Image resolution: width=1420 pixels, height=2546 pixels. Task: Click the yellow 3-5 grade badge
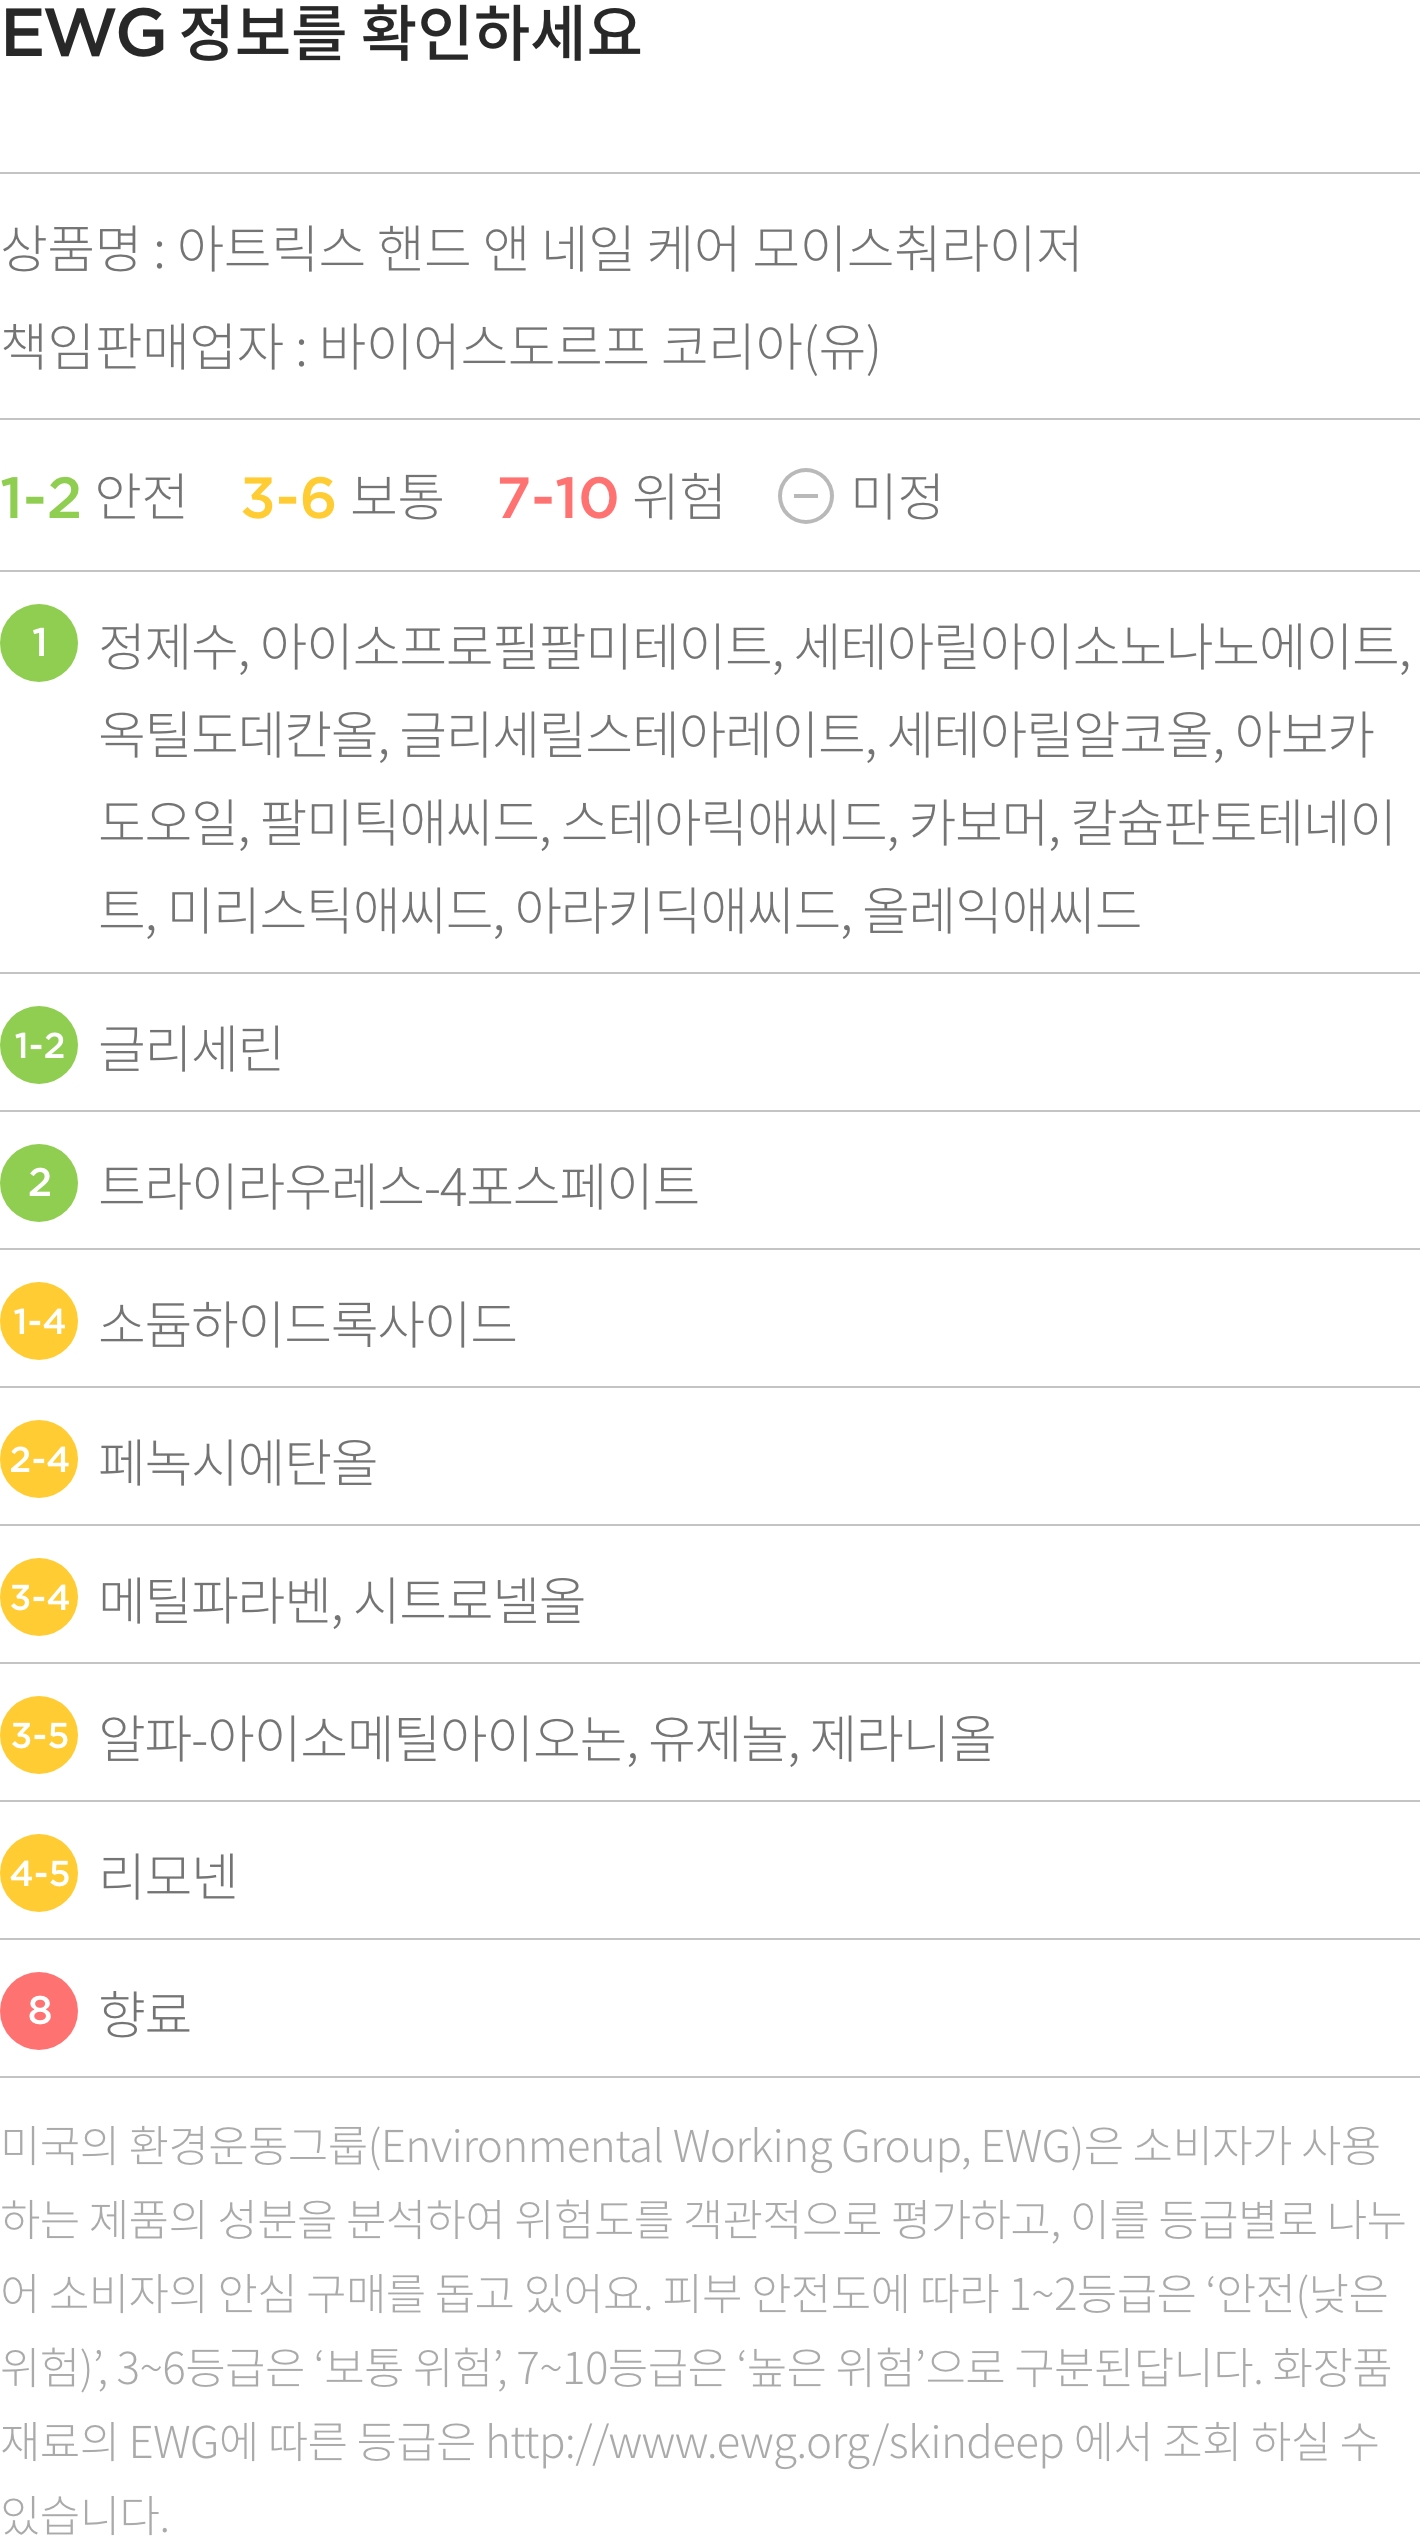39,1735
